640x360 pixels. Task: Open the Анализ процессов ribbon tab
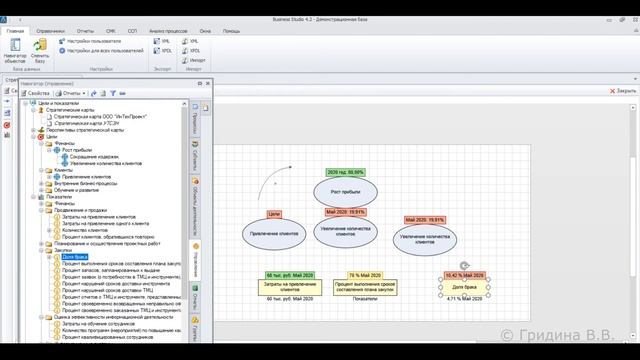pos(168,31)
